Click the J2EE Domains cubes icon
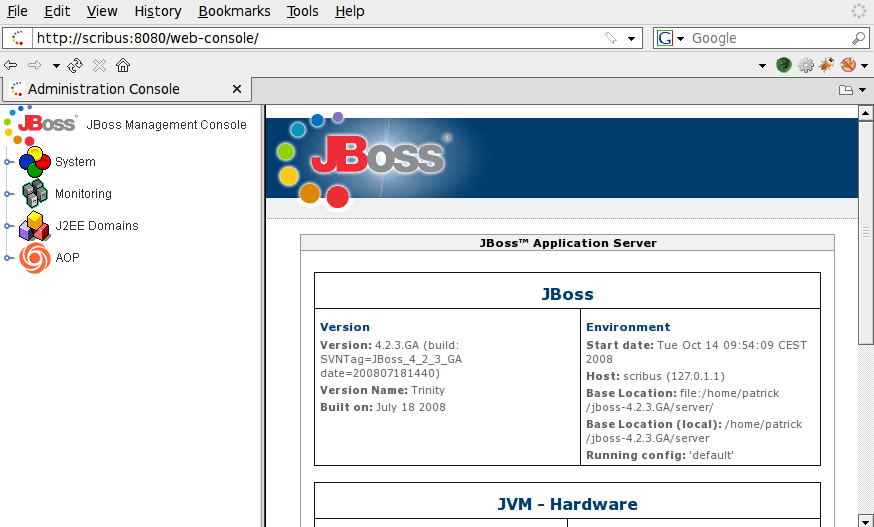Image resolution: width=874 pixels, height=527 pixels. tap(35, 226)
